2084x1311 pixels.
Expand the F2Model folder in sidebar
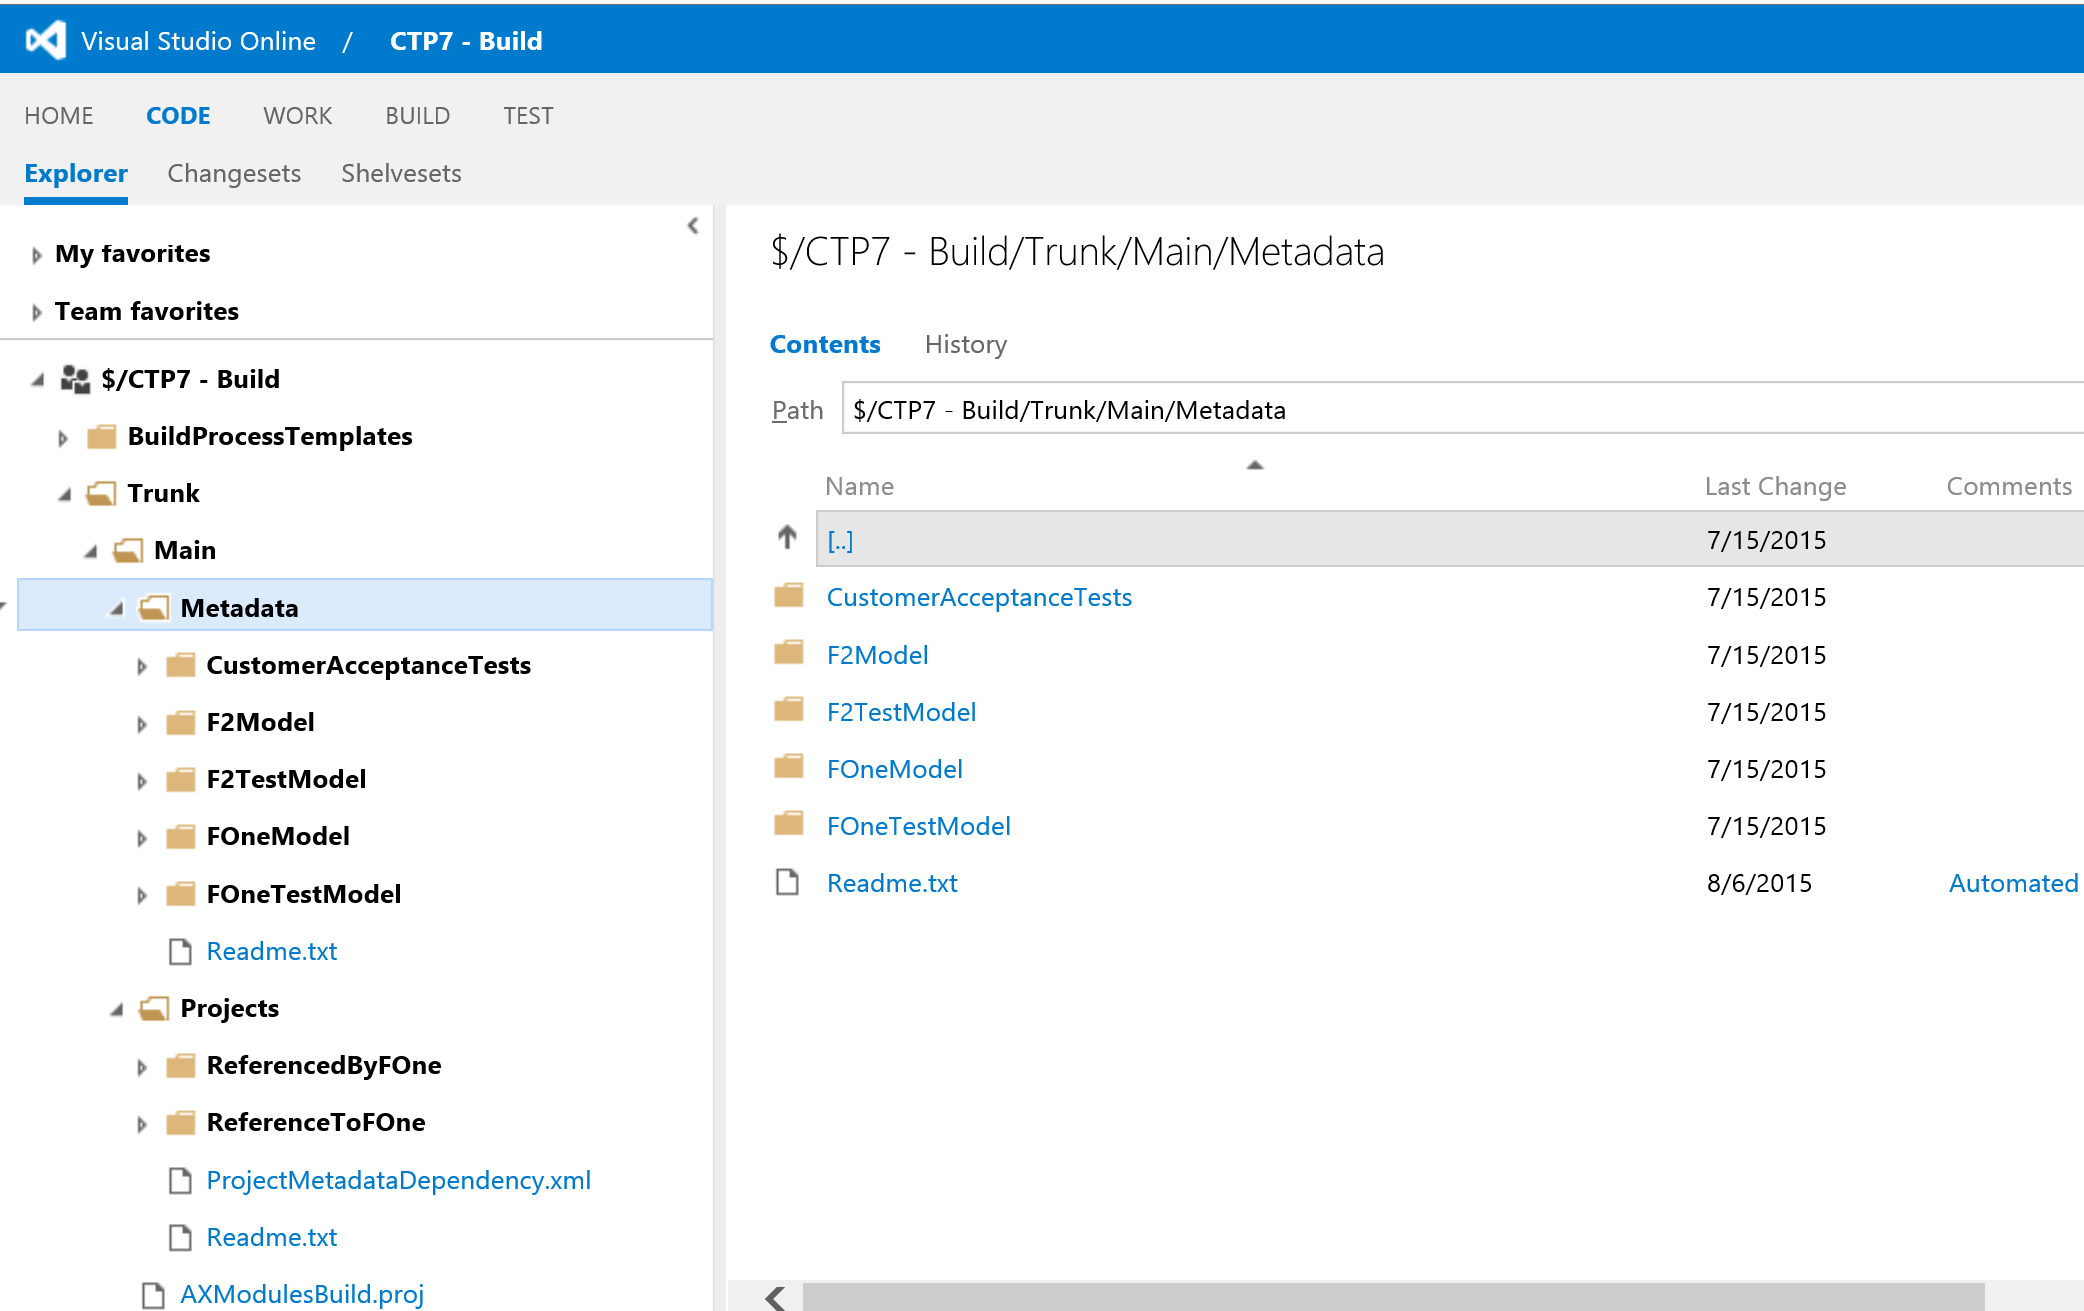pyautogui.click(x=145, y=720)
